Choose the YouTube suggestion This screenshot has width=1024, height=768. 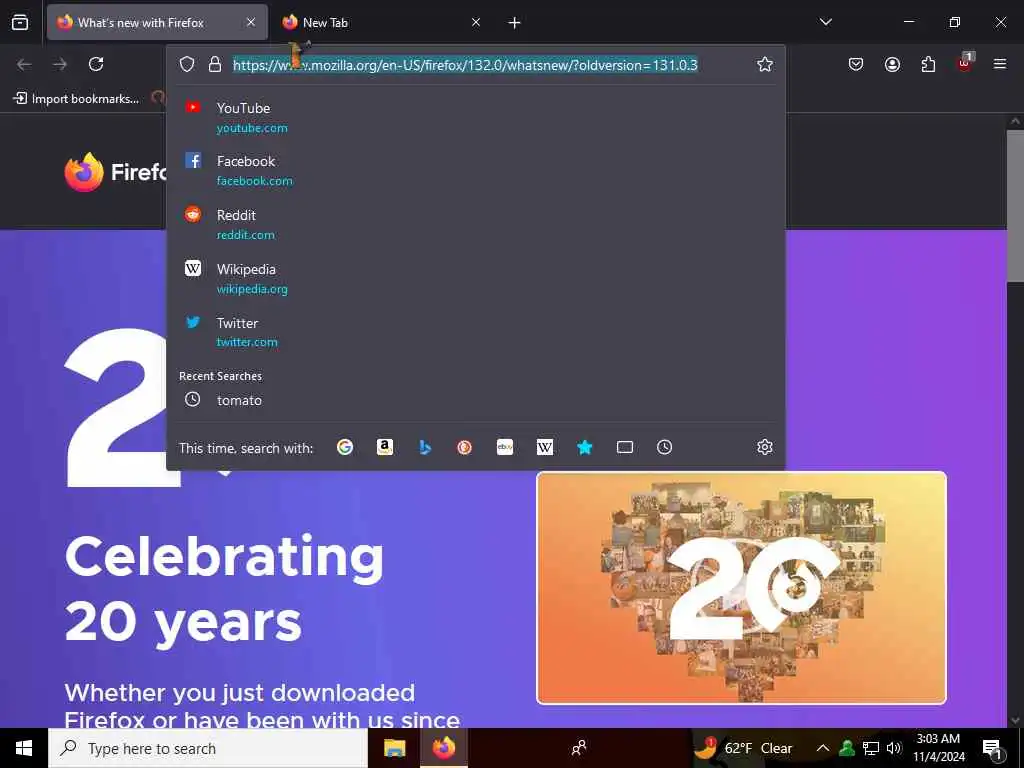[475, 117]
